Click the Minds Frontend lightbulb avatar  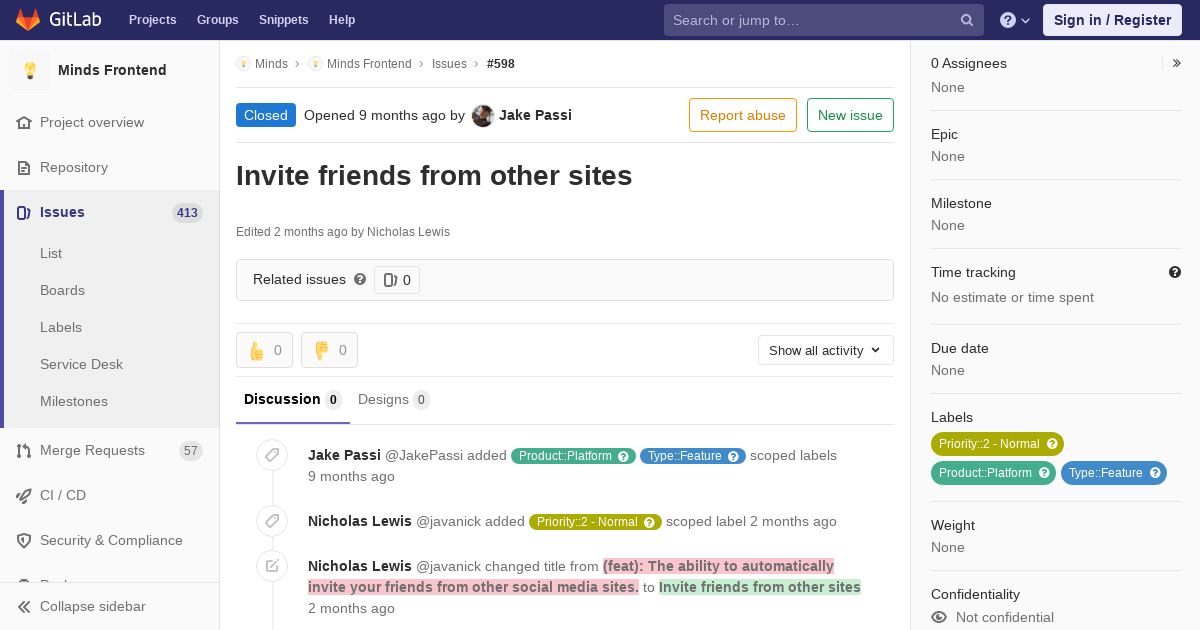30,70
